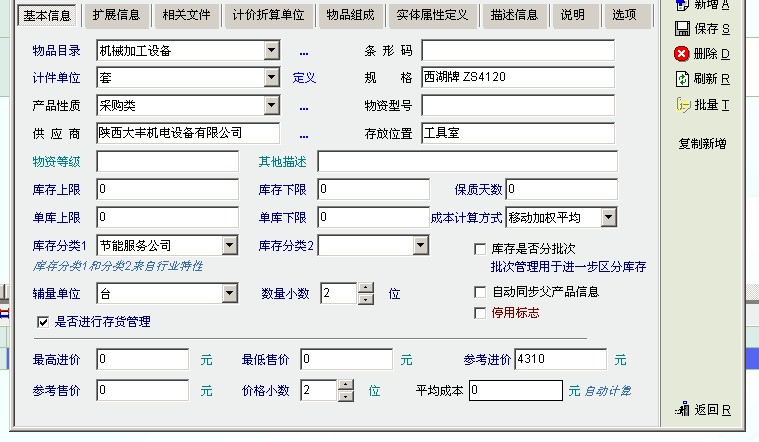Image resolution: width=759 pixels, height=442 pixels.
Task: Click the 批量 (Batch) icon
Action: [x=683, y=104]
